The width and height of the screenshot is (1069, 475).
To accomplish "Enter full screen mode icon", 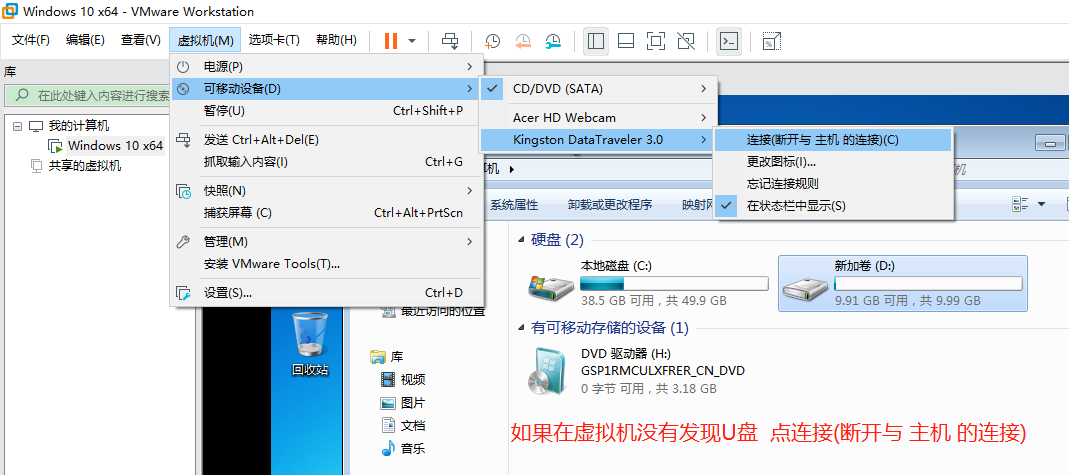I will click(656, 41).
